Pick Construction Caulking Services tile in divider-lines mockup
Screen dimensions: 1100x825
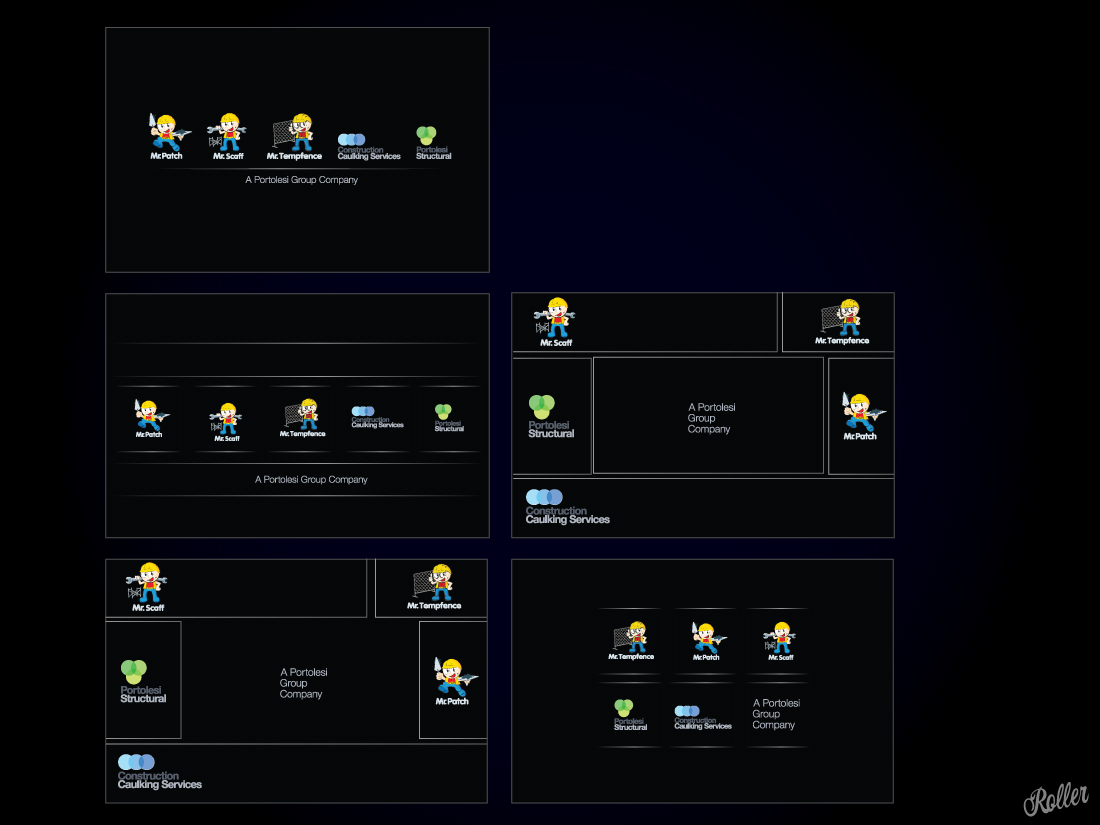point(377,417)
